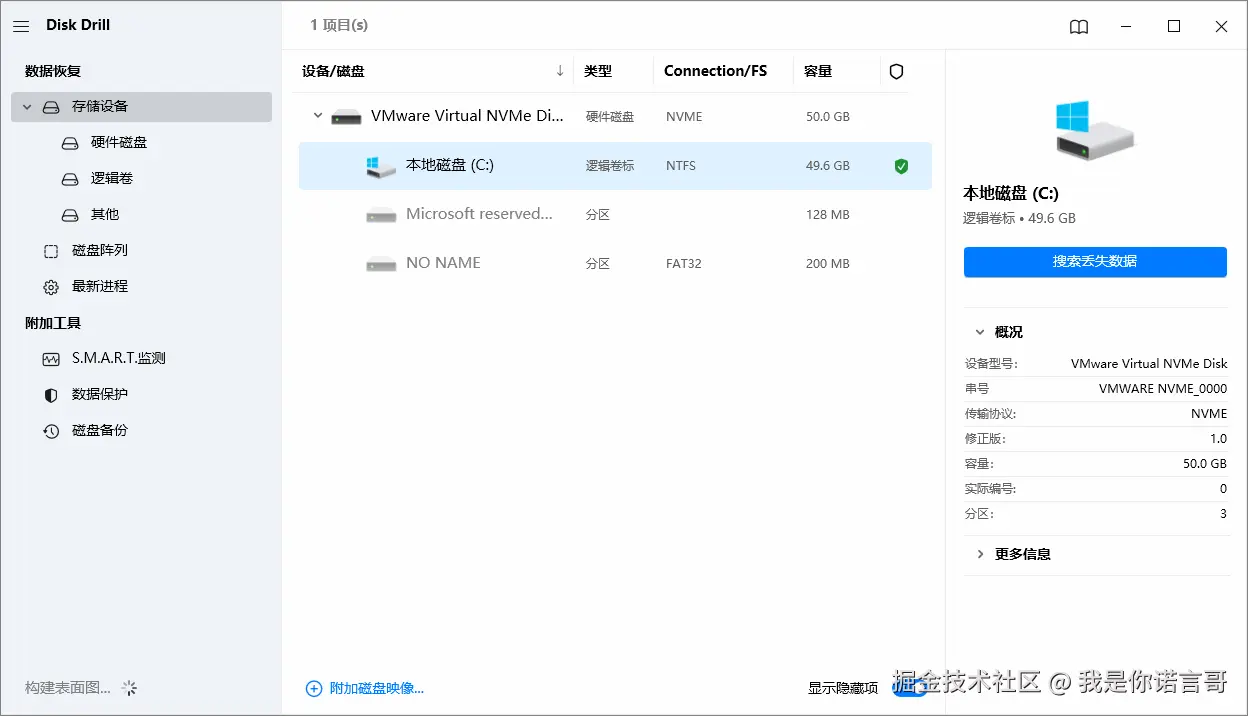
Task: Select the 本地磁盘 (C:) row
Action: pyautogui.click(x=615, y=166)
